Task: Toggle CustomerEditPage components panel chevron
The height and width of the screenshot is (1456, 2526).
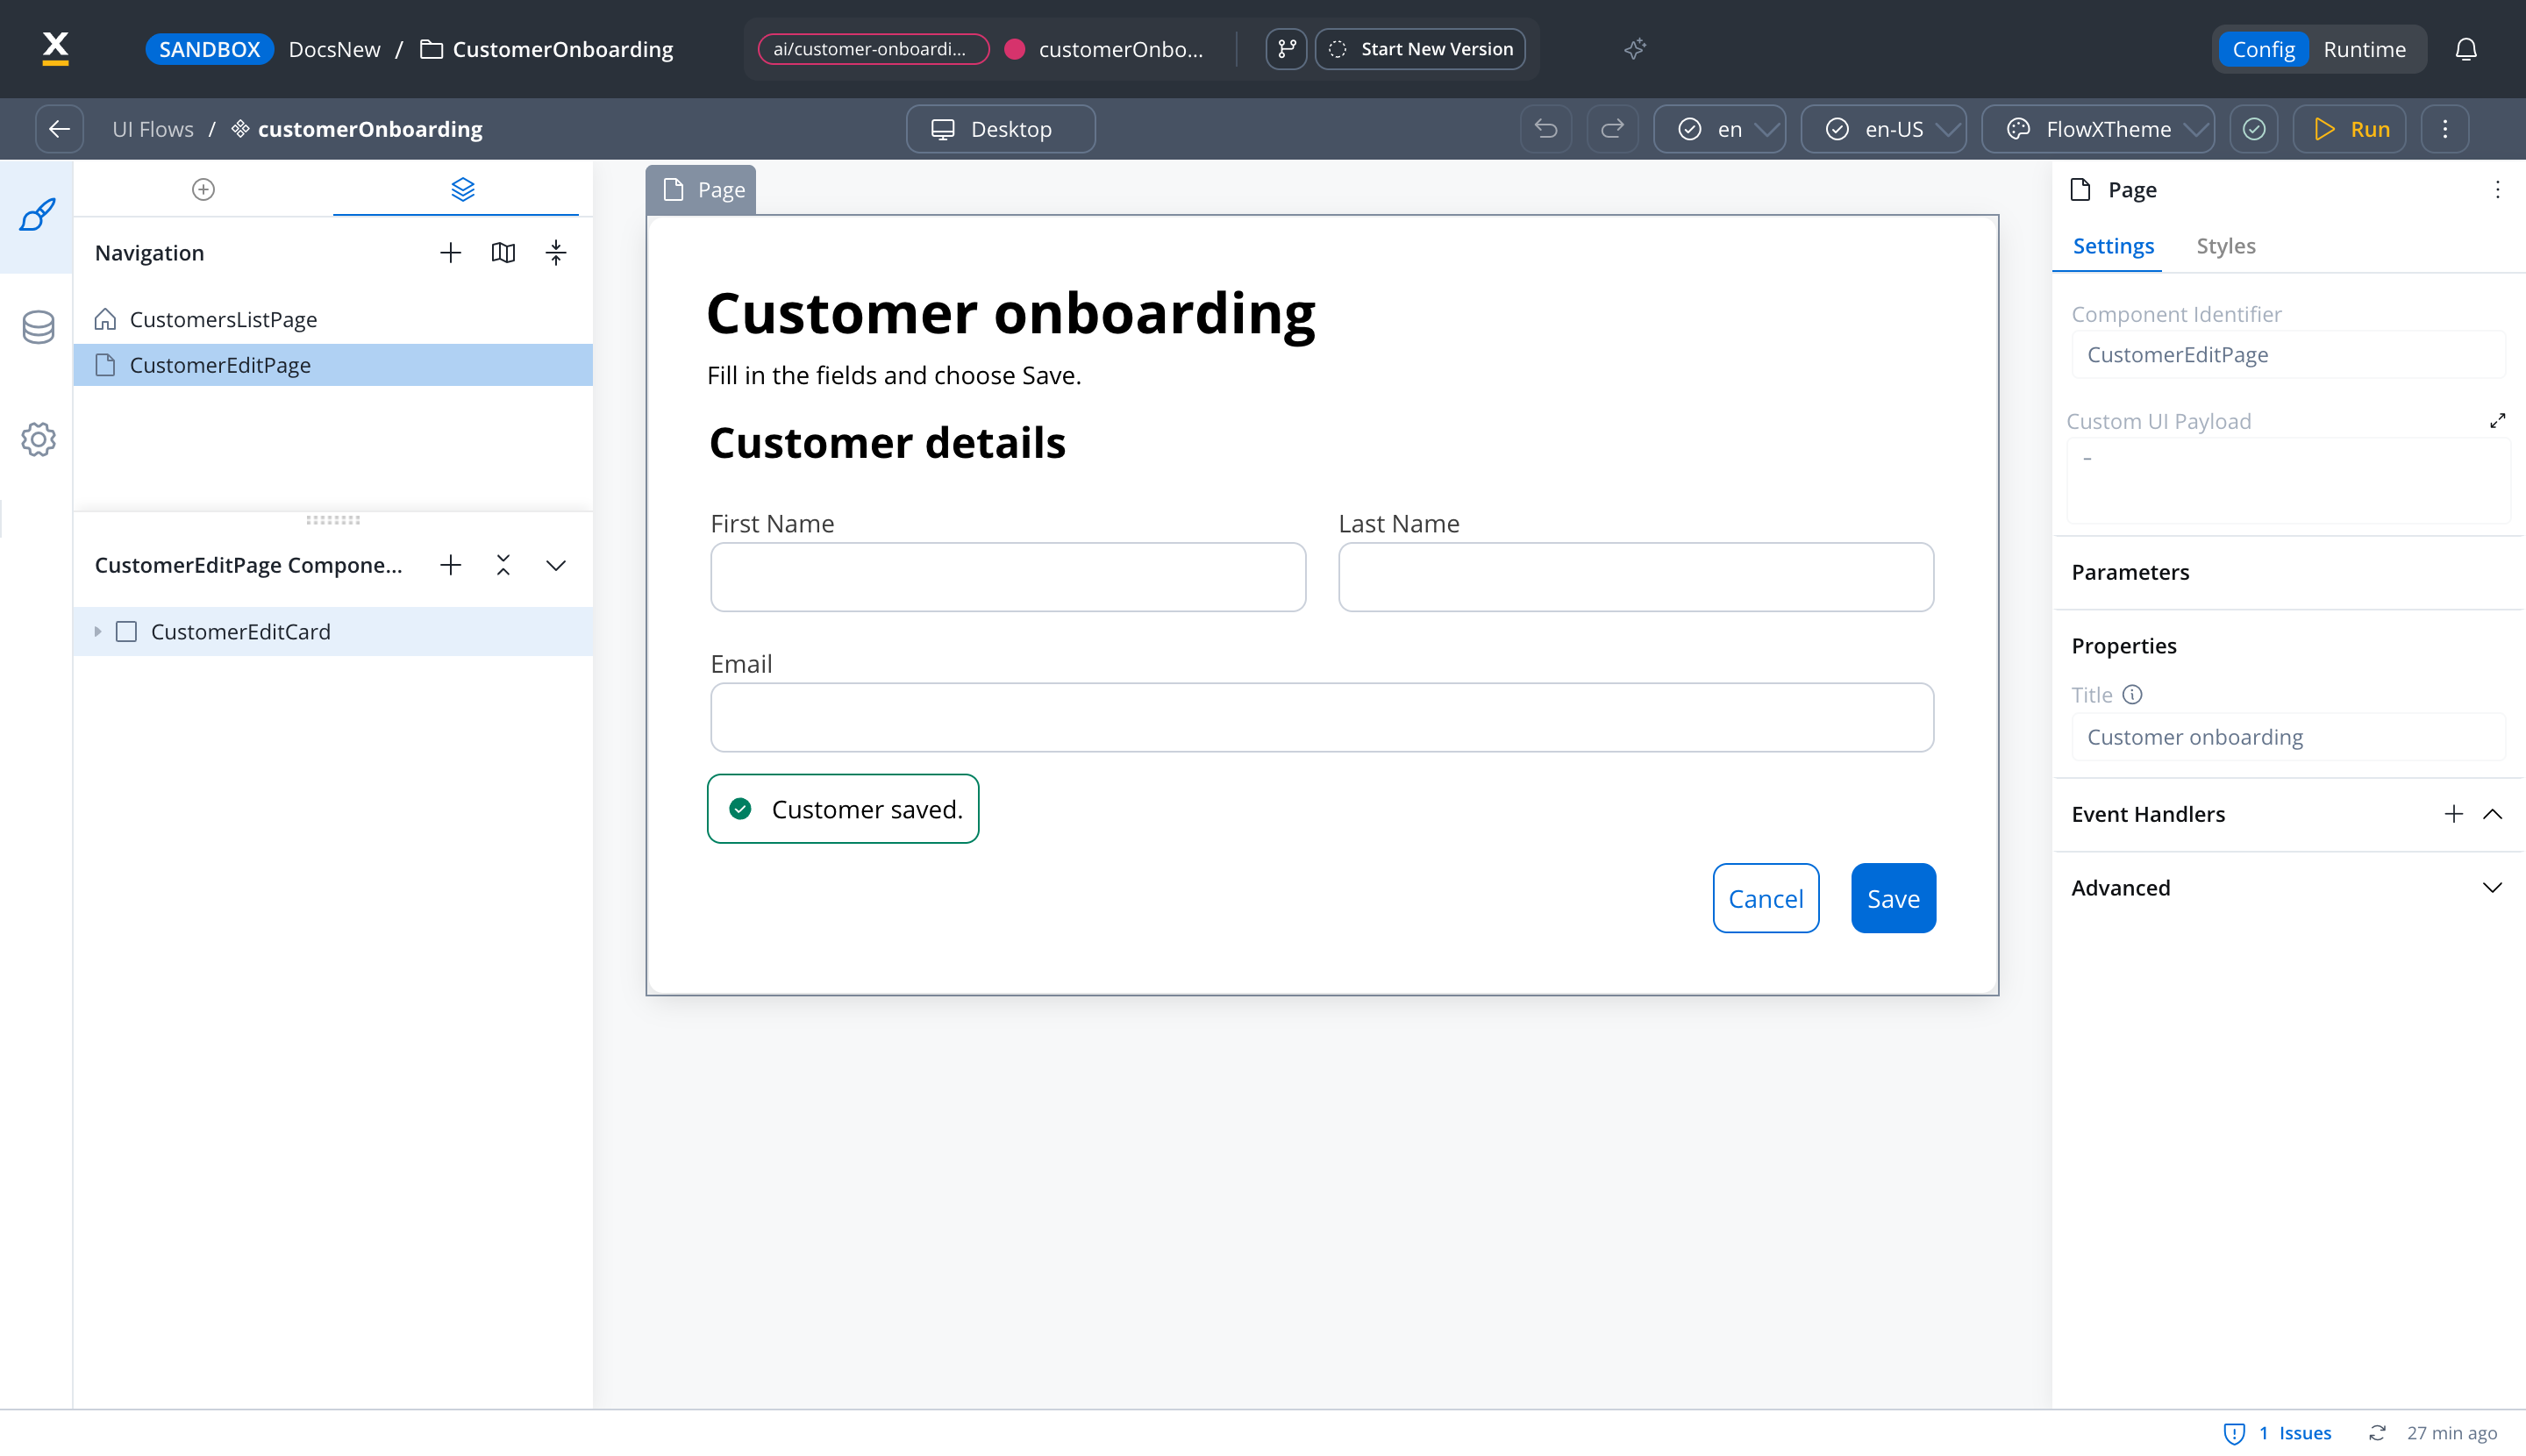Action: point(556,565)
